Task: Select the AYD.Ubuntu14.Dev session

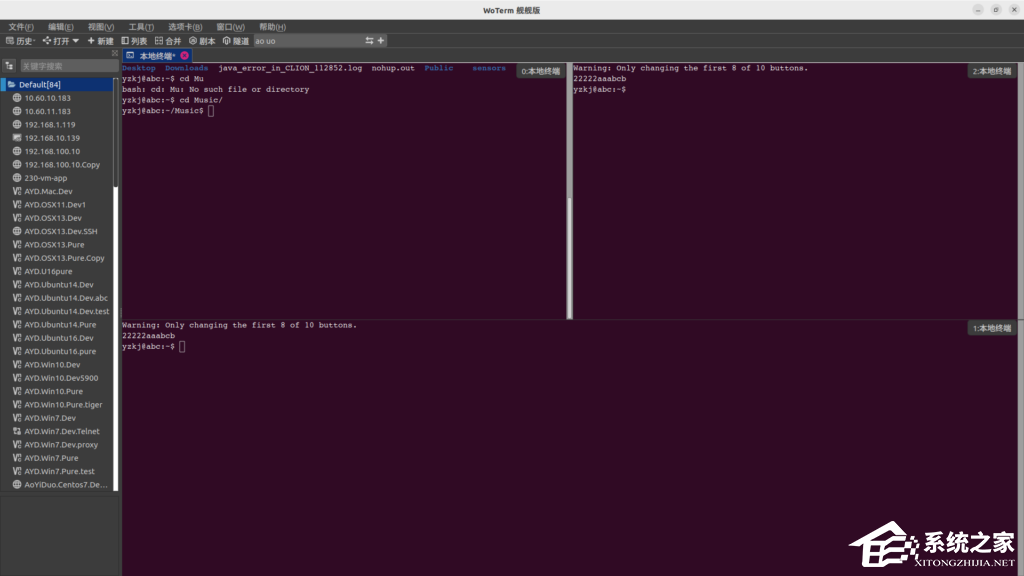Action: (58, 285)
